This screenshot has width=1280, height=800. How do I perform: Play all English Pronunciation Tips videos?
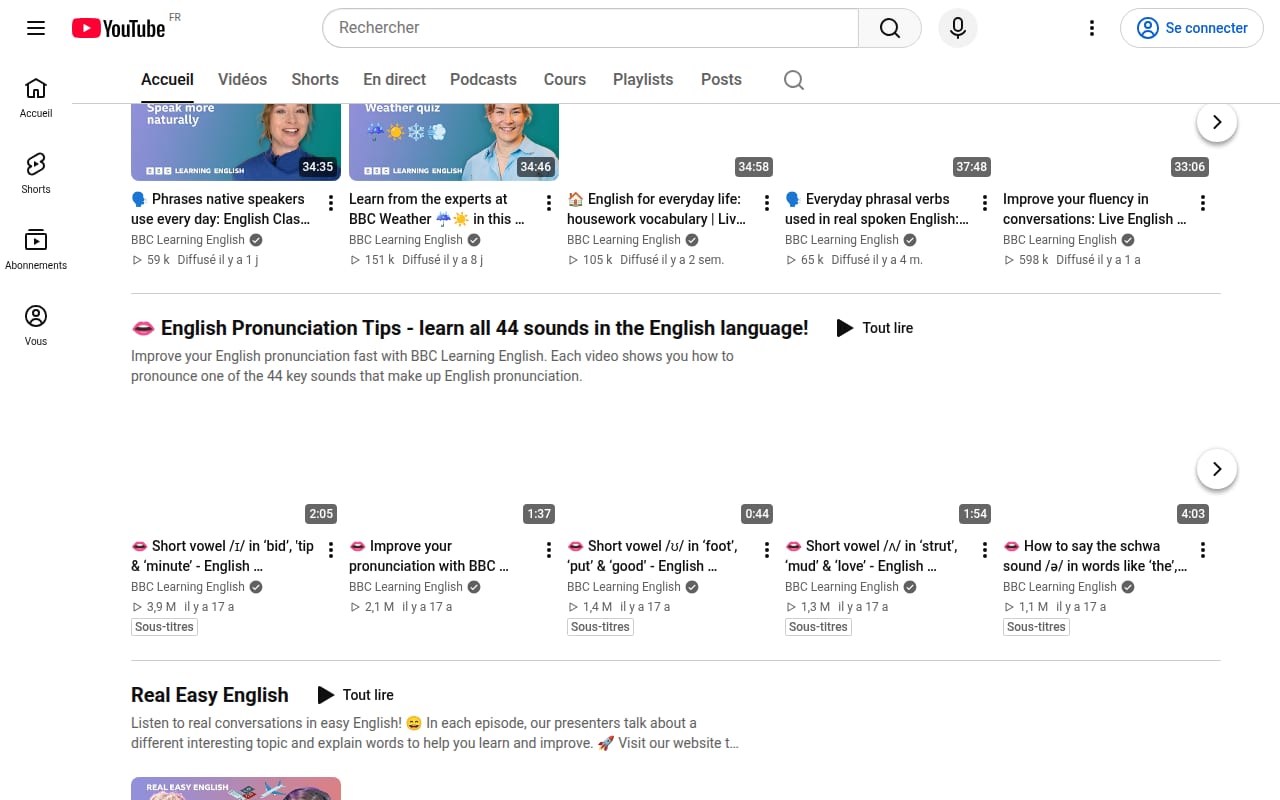click(x=874, y=328)
